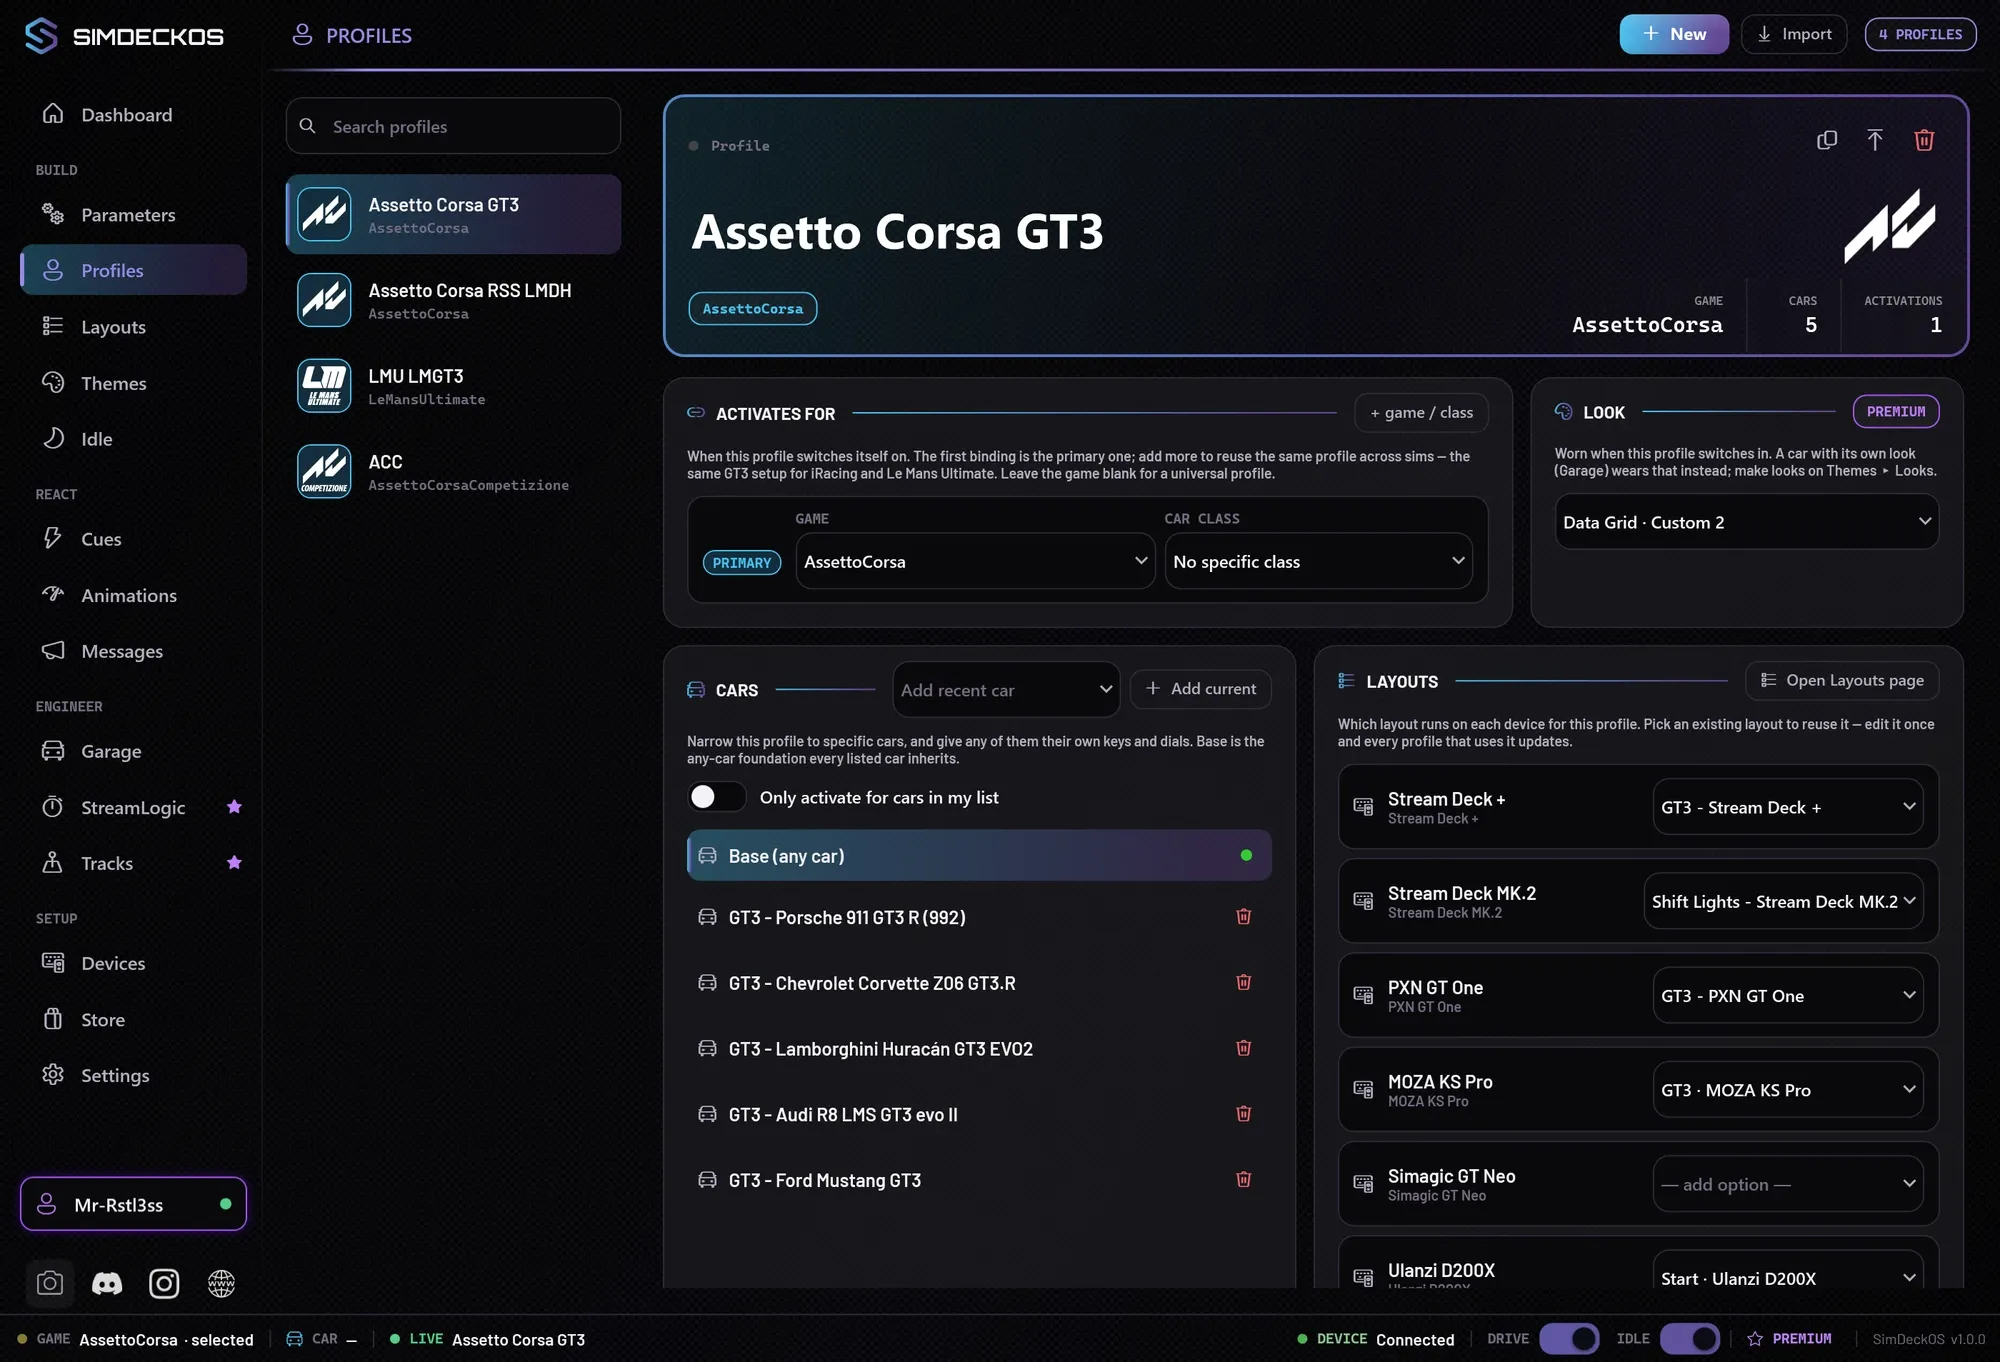Go to Layouts in the sidebar
Screen dimensions: 2000x1362
[x=133, y=327]
